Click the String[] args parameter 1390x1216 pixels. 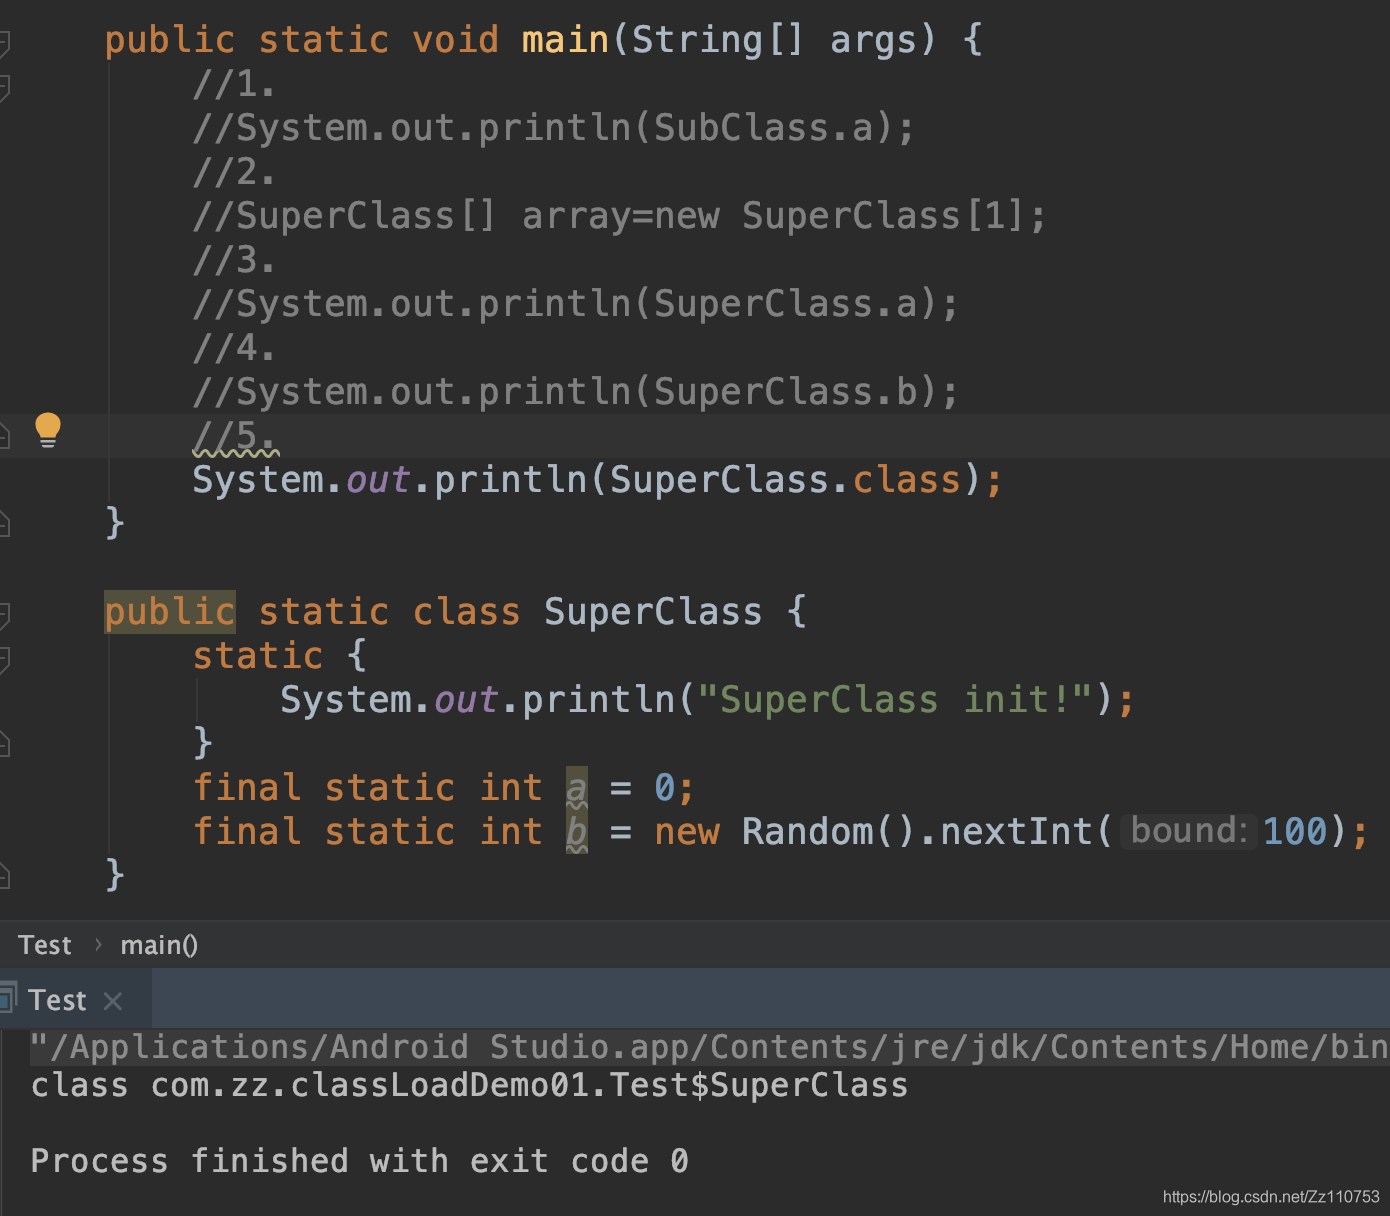[x=774, y=40]
